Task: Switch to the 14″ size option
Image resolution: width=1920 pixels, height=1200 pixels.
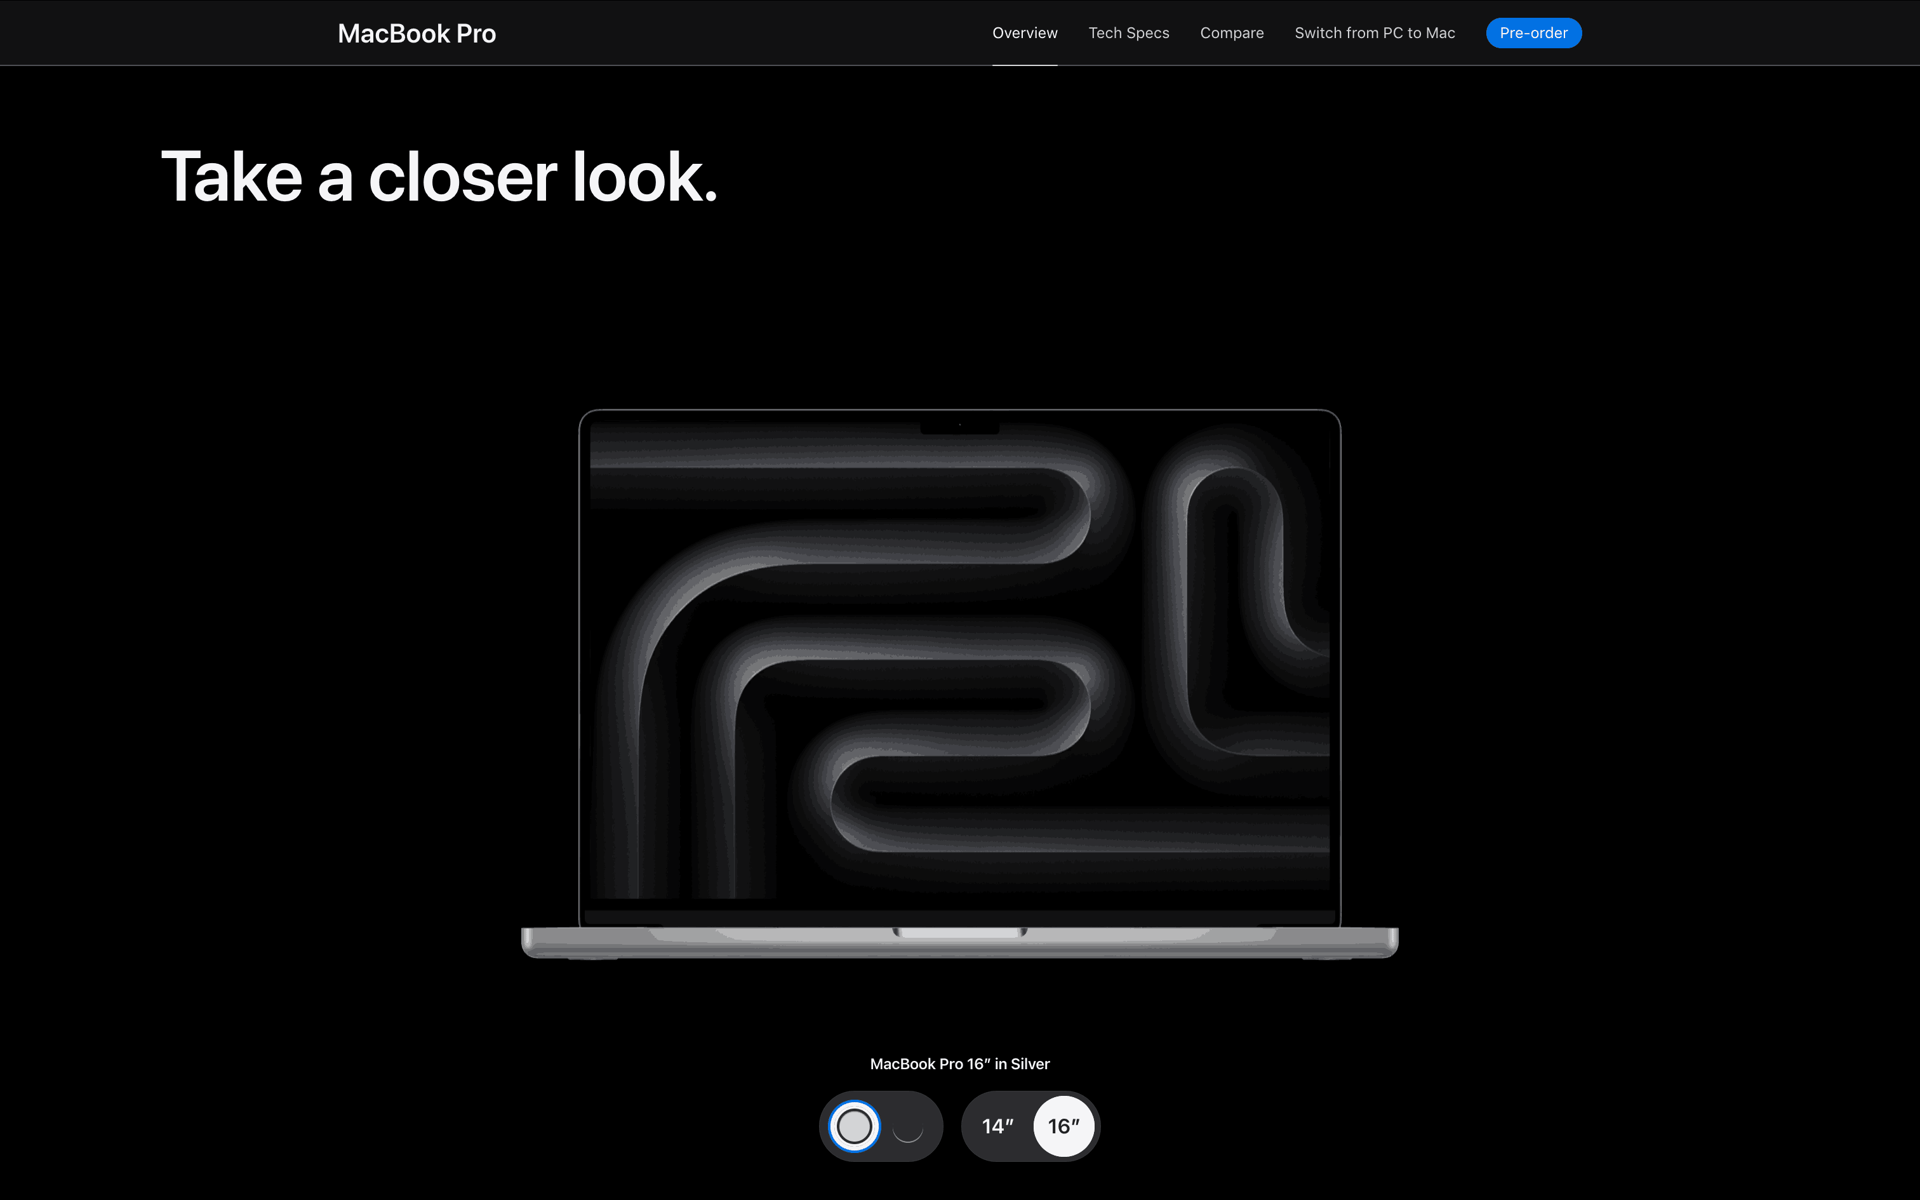Action: click(997, 1127)
